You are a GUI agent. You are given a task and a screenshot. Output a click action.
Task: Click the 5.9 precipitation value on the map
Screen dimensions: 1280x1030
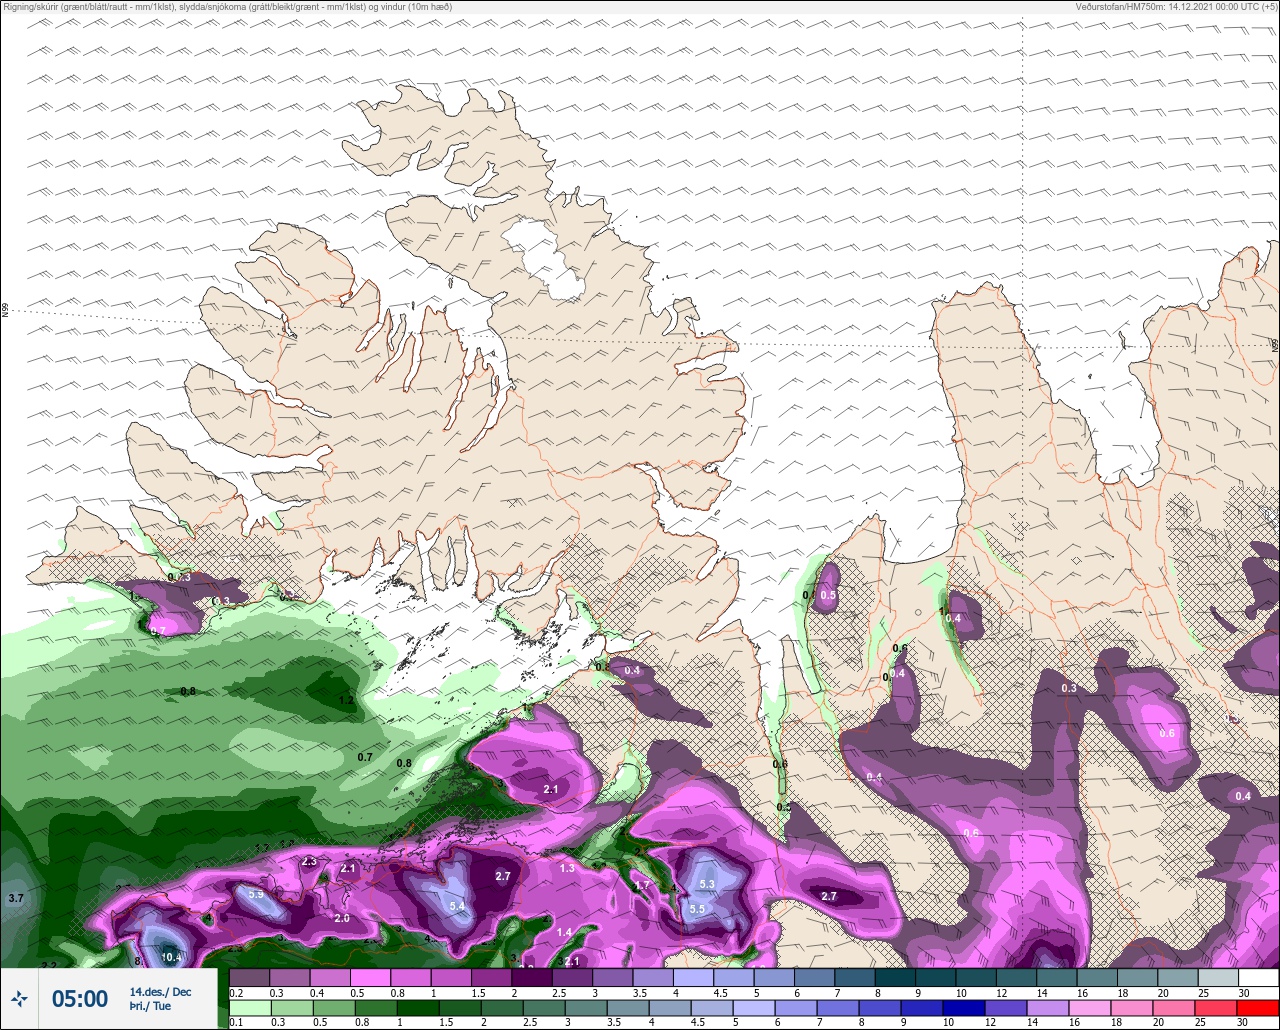point(256,894)
